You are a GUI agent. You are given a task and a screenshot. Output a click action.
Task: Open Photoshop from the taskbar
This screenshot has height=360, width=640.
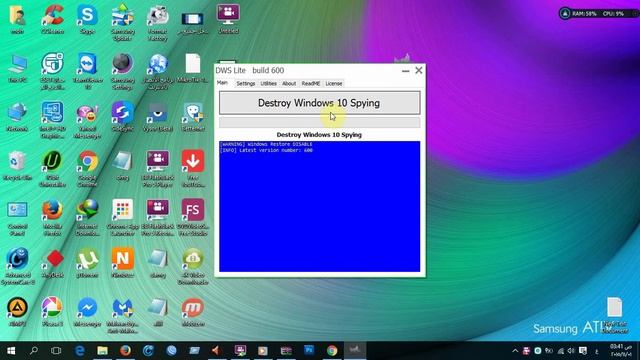[309, 350]
